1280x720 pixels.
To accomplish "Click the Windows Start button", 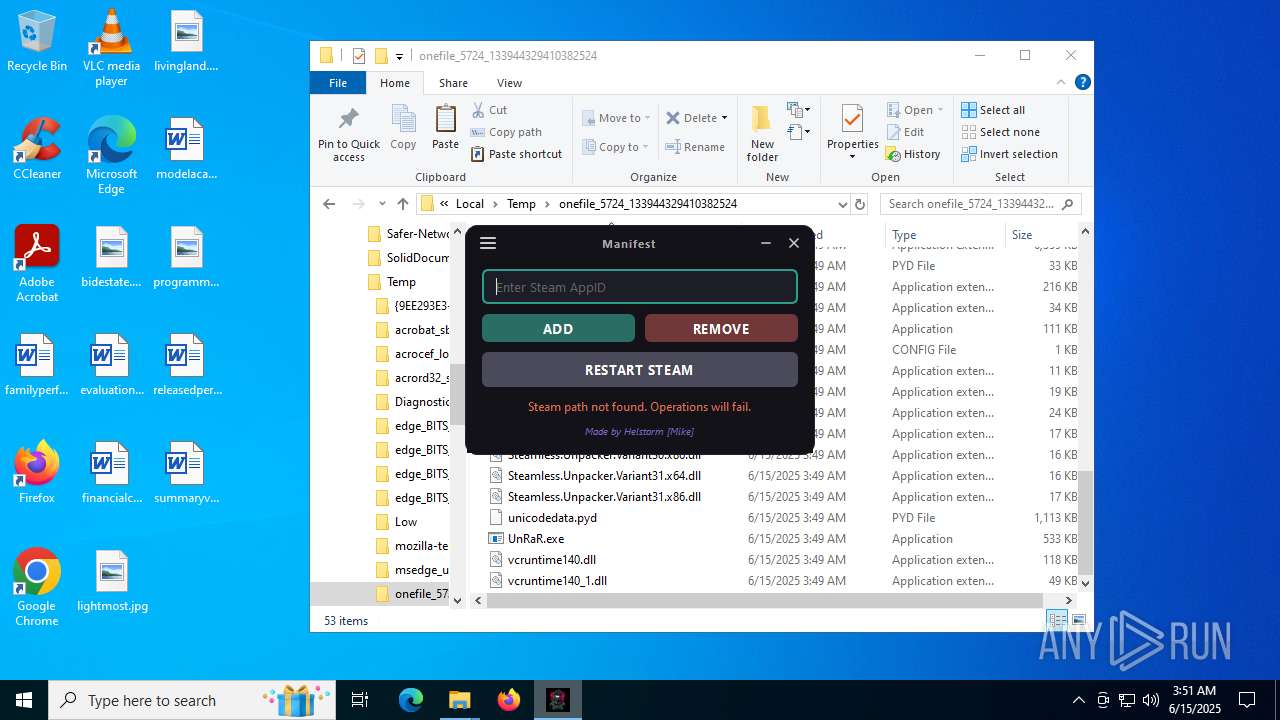I will (24, 700).
